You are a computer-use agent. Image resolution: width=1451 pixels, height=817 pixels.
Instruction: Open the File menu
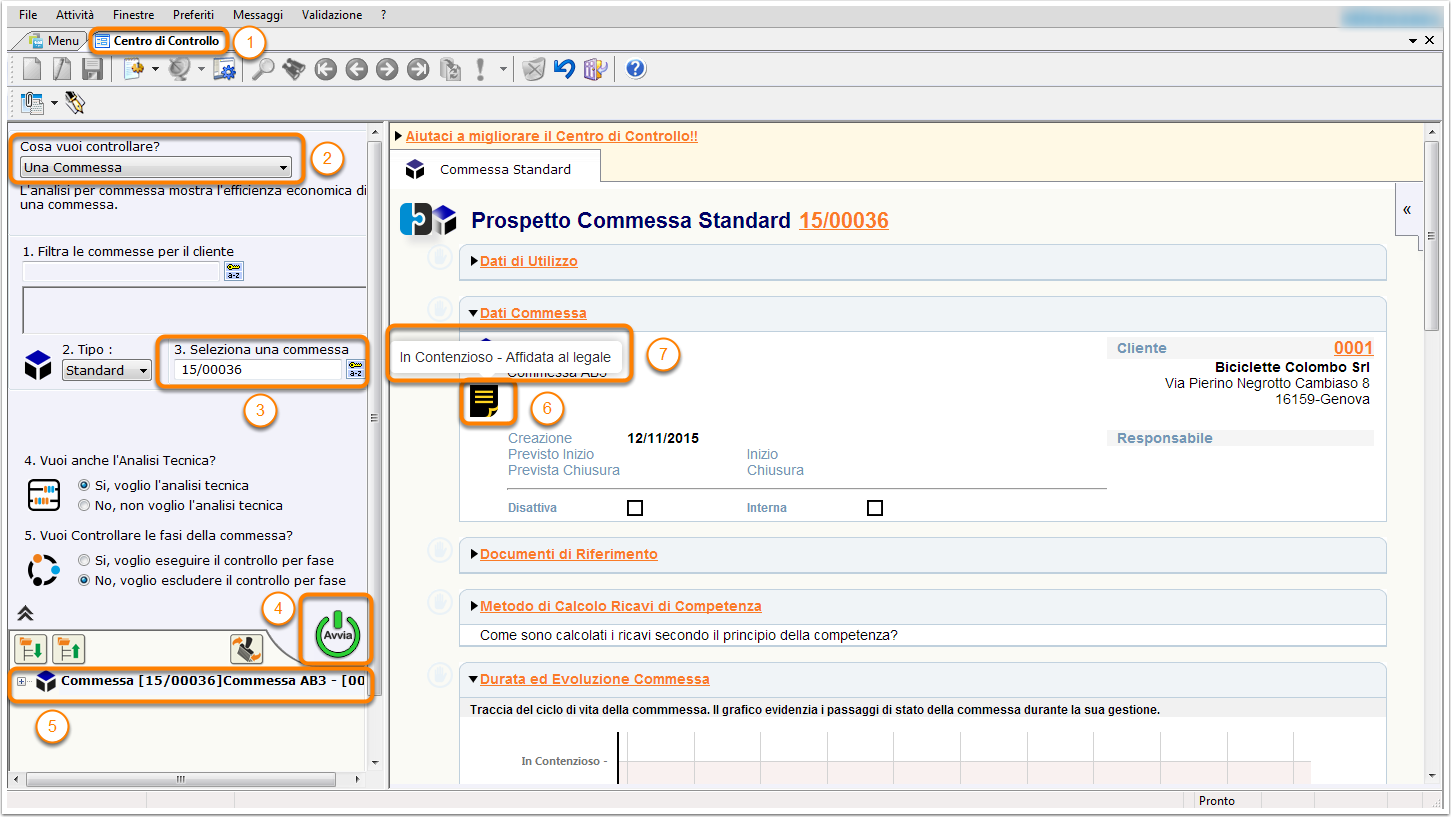(28, 15)
